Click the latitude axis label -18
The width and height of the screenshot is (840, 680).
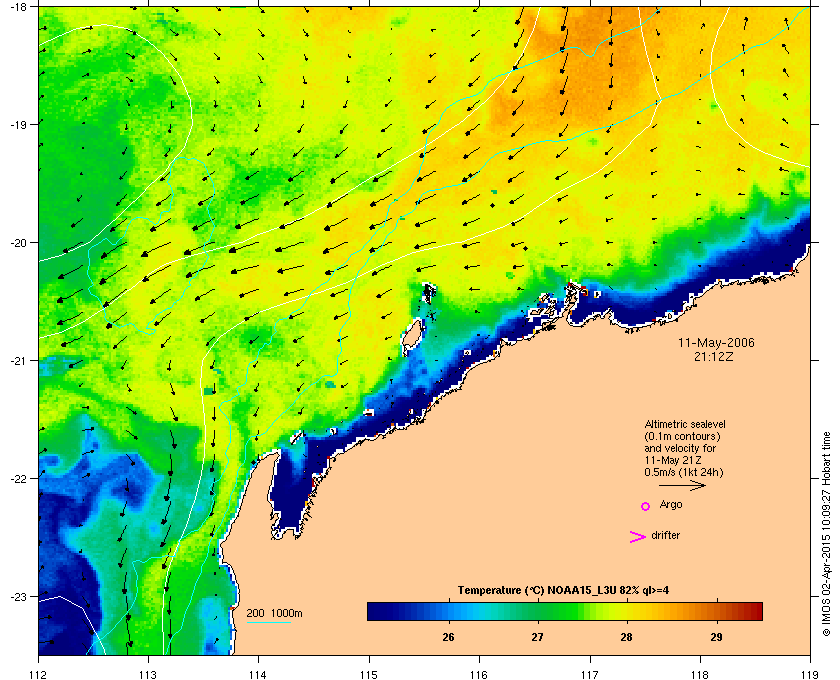pos(18,7)
